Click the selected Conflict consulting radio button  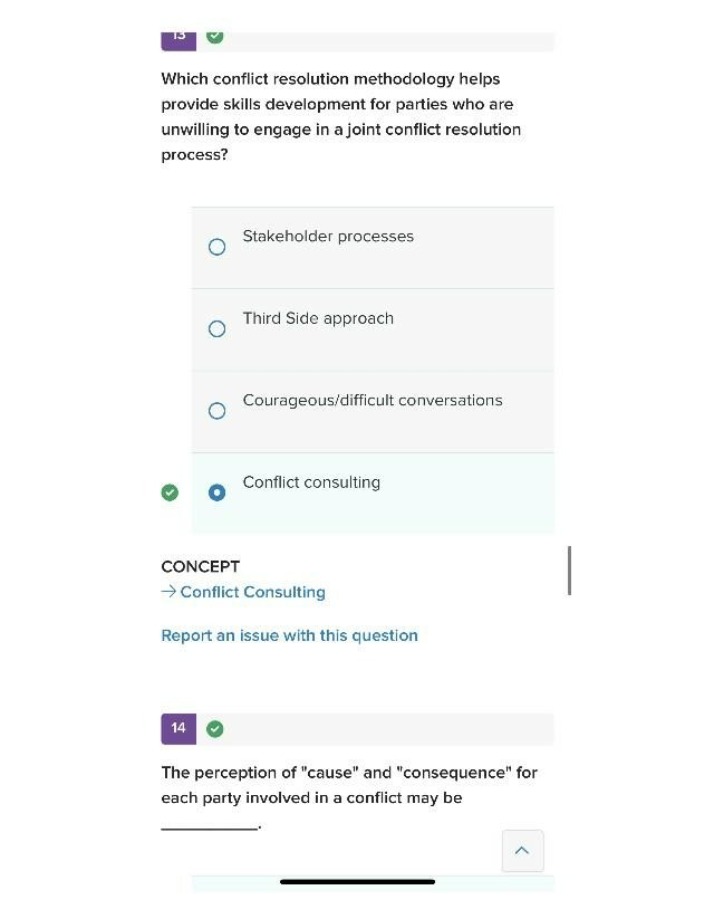217,492
